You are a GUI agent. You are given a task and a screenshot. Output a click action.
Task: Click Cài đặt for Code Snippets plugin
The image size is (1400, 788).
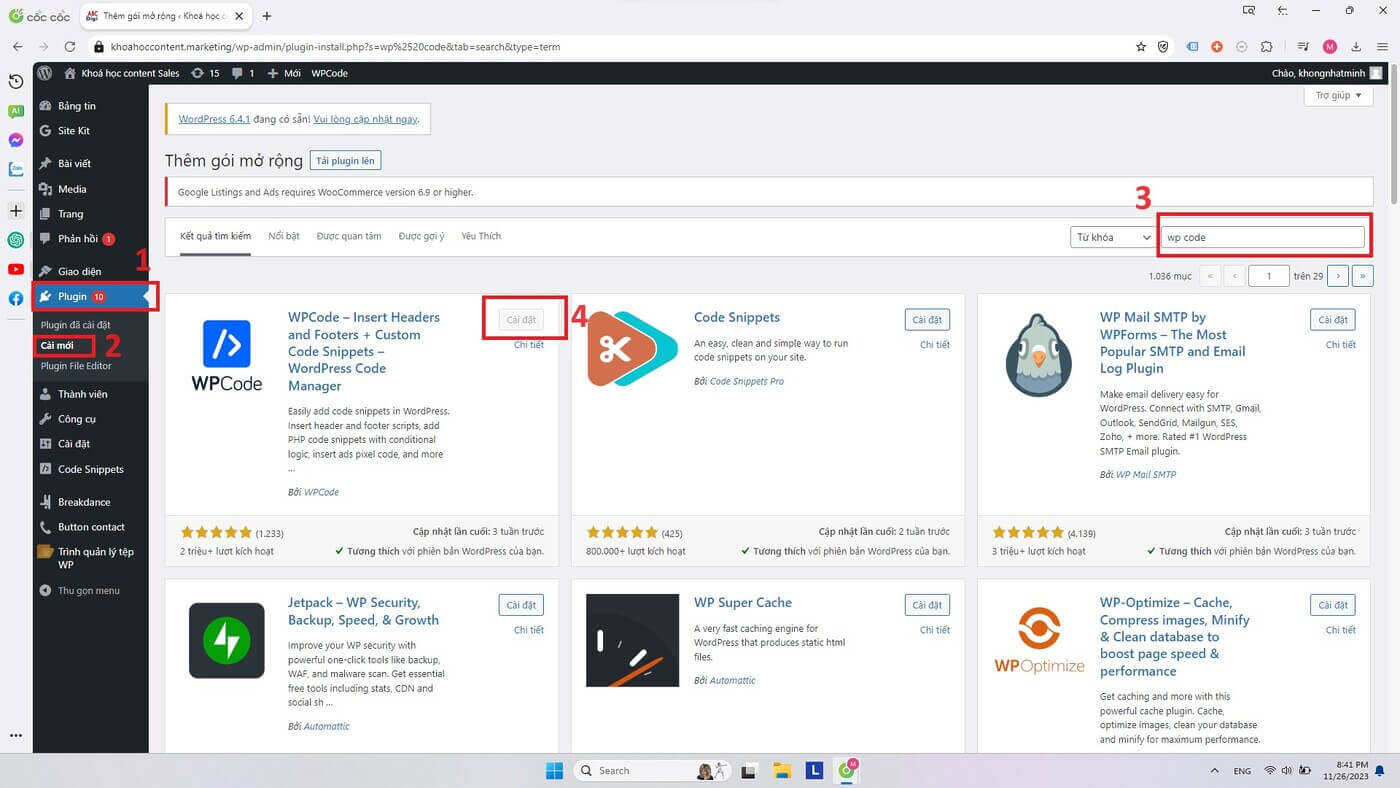click(927, 320)
